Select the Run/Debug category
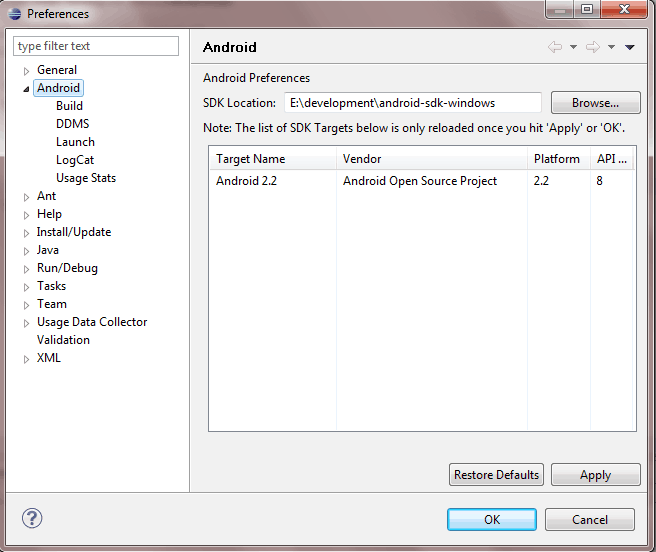 [x=67, y=268]
